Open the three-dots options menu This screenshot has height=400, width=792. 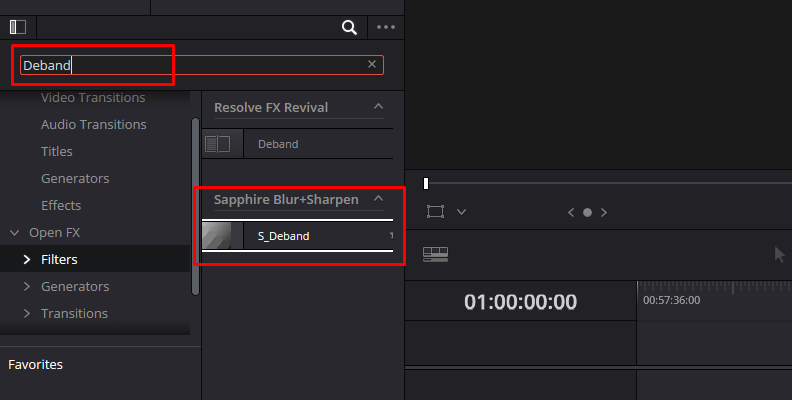pyautogui.click(x=386, y=27)
